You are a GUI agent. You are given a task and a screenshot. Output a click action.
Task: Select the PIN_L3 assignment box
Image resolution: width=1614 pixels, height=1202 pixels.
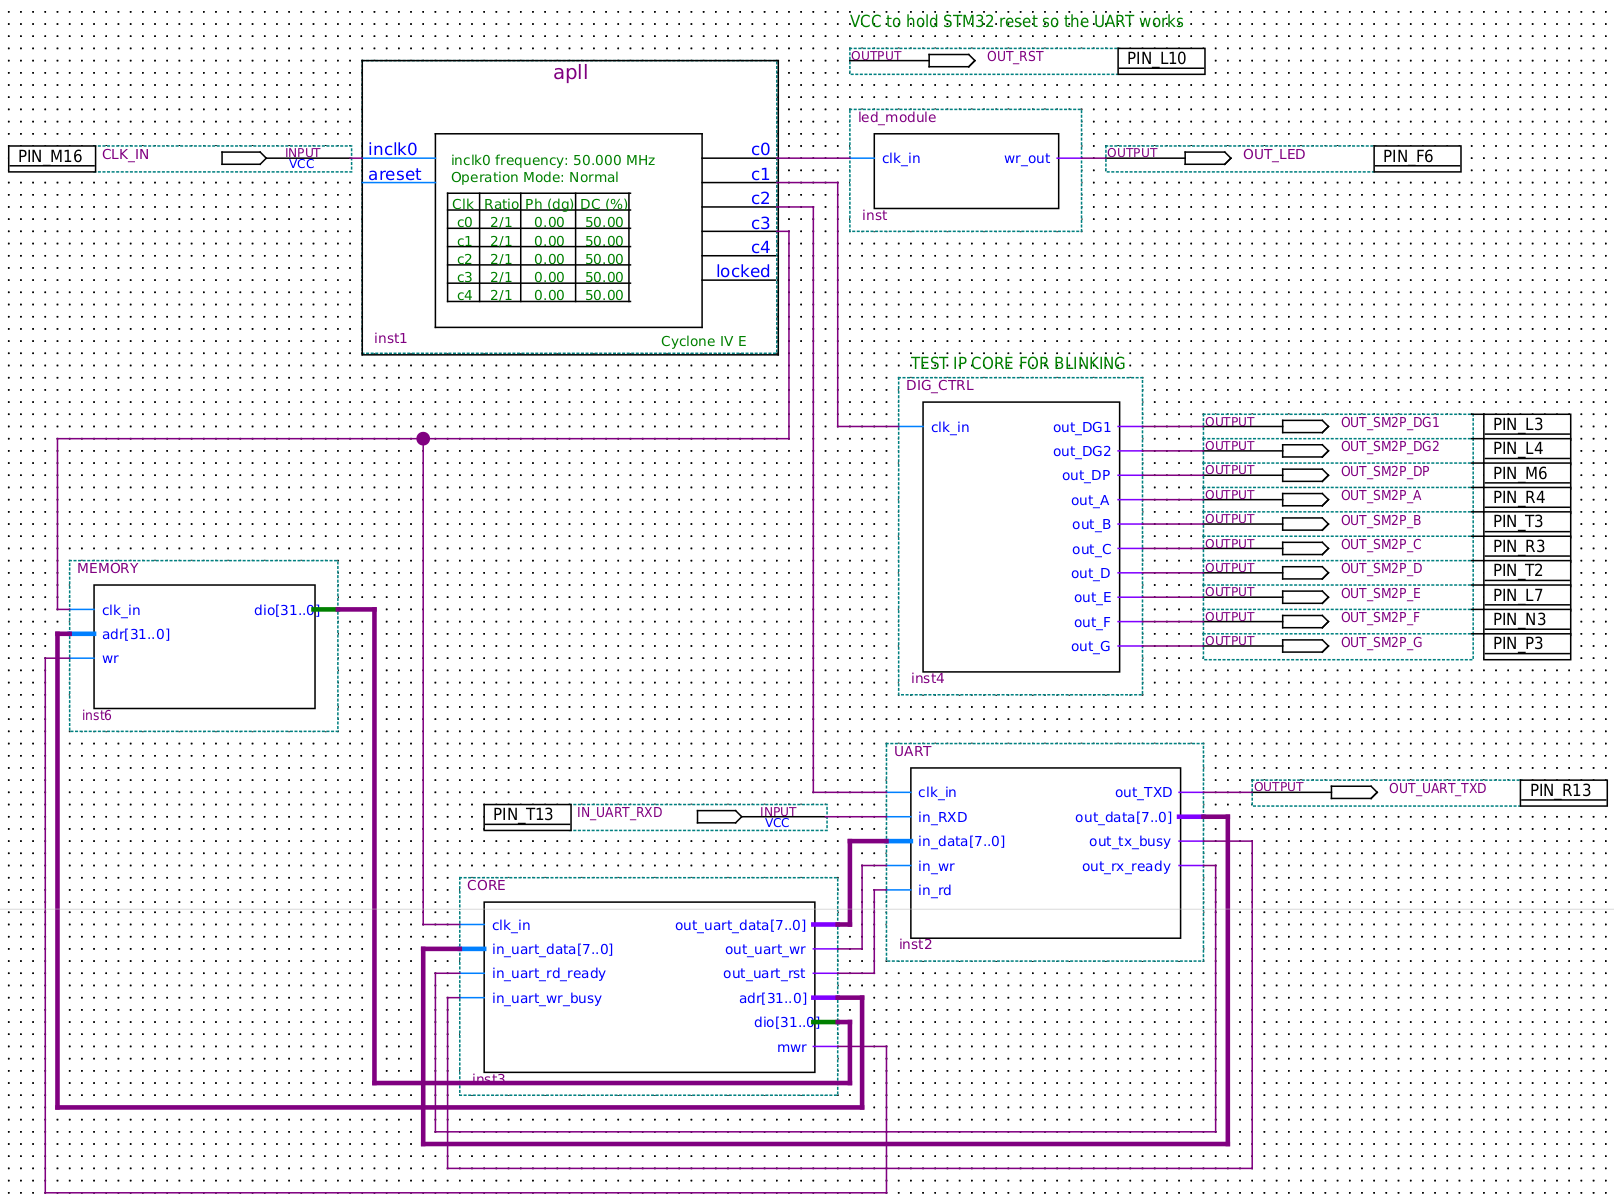1527,425
